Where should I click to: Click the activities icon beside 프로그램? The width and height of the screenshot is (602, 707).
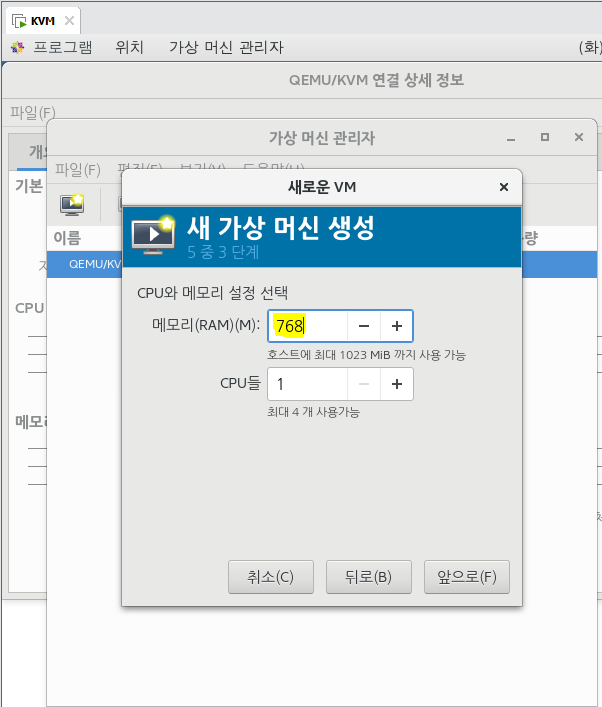pos(18,47)
